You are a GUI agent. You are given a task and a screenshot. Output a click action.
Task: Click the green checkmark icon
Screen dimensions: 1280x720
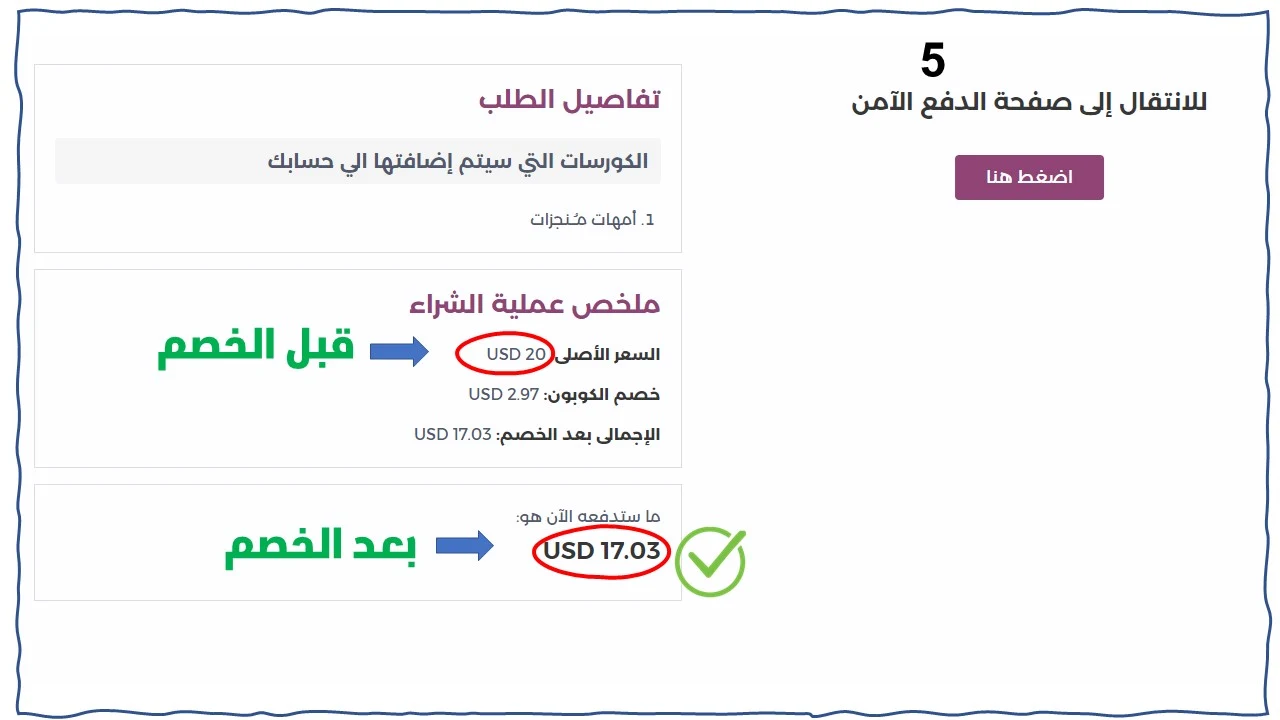coord(710,561)
